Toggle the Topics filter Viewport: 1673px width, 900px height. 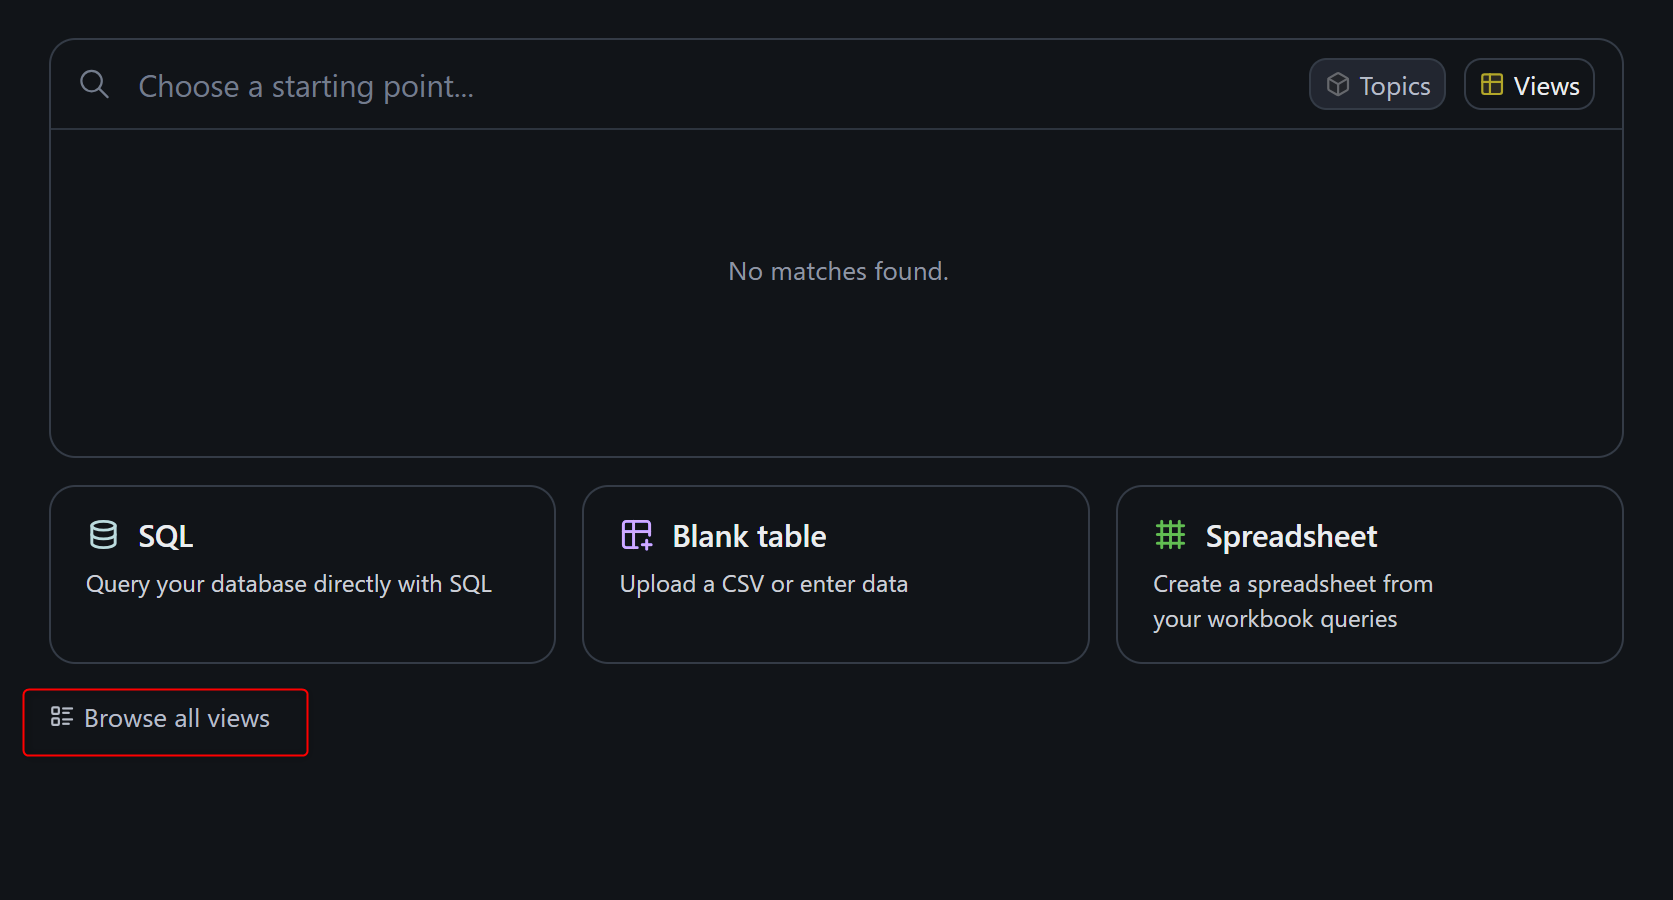(1377, 85)
